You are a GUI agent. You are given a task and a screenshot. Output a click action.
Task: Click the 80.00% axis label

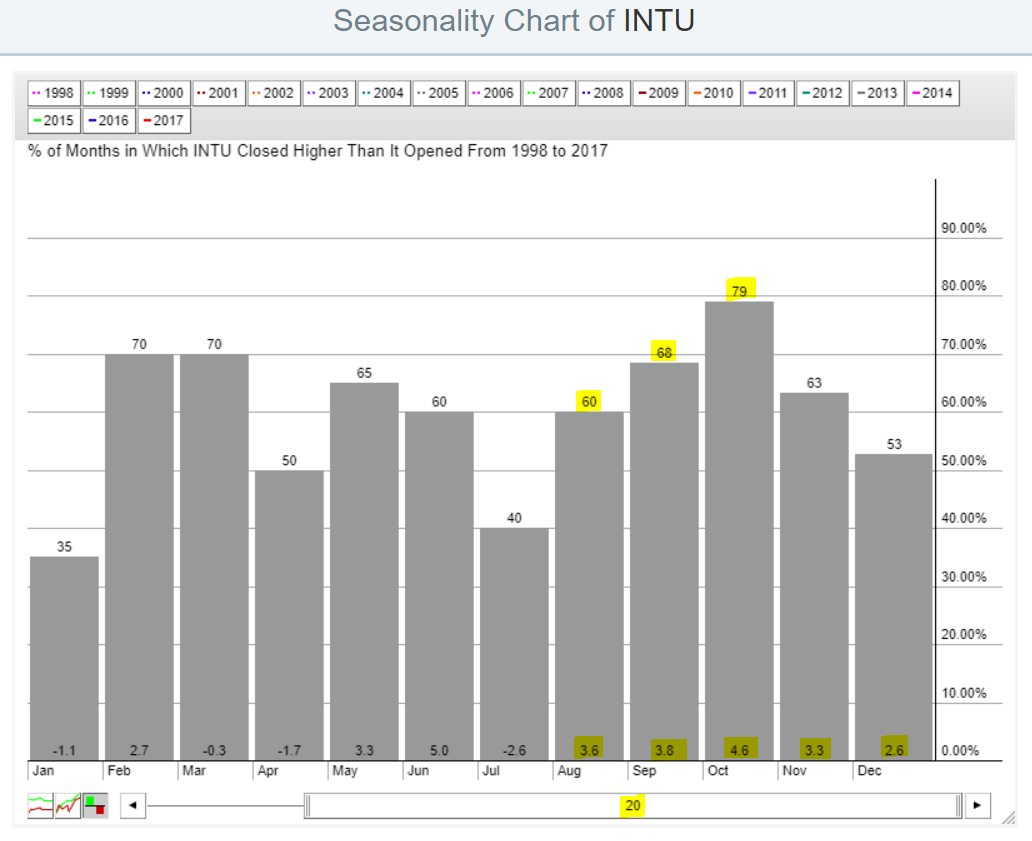pyautogui.click(x=964, y=286)
